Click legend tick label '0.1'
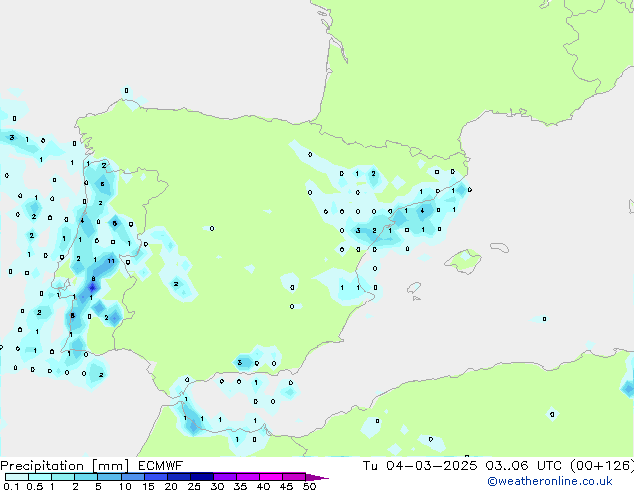Screen dimensions: 634x490 11,486
